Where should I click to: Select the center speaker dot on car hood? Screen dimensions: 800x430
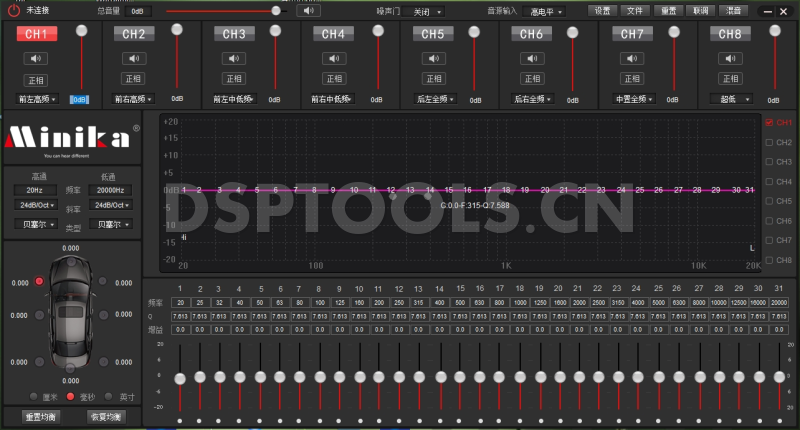click(x=71, y=262)
